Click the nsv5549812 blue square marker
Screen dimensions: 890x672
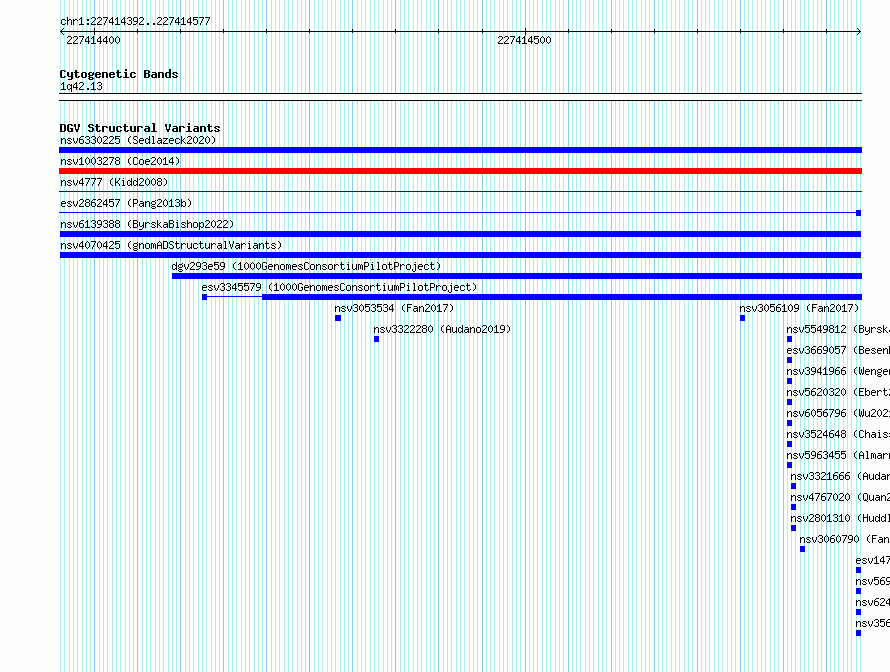789,339
